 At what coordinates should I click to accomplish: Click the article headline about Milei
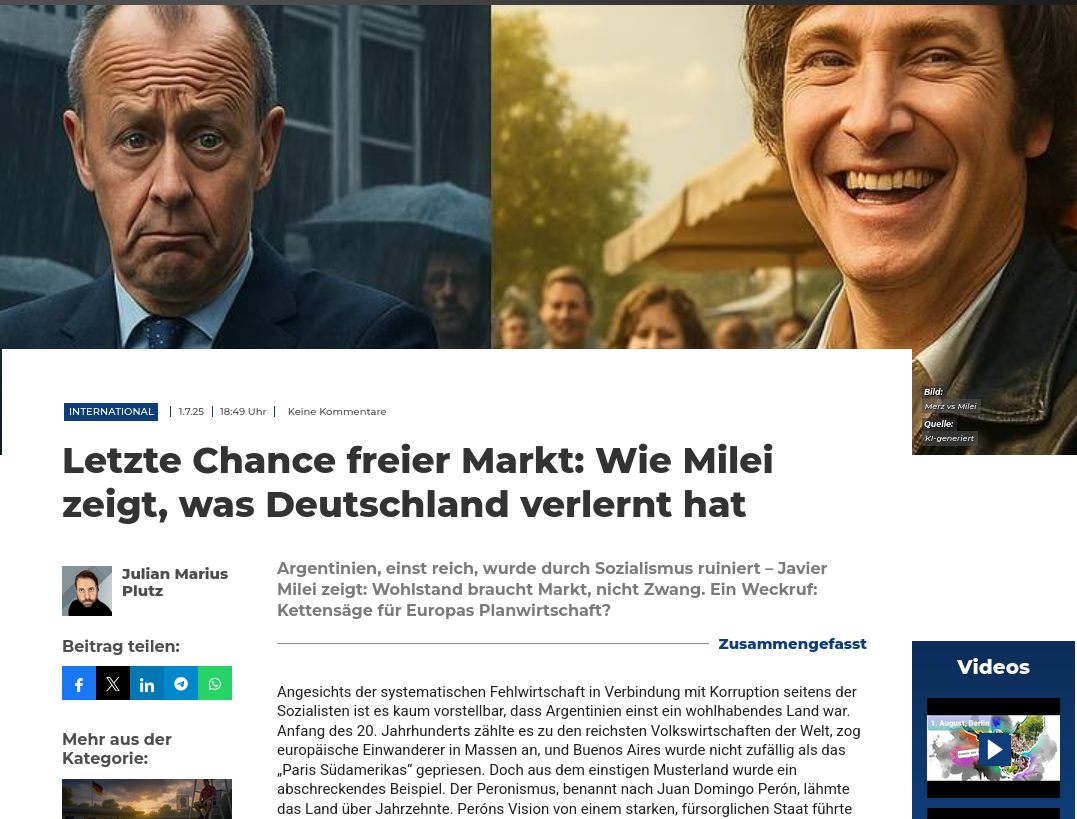(x=418, y=482)
